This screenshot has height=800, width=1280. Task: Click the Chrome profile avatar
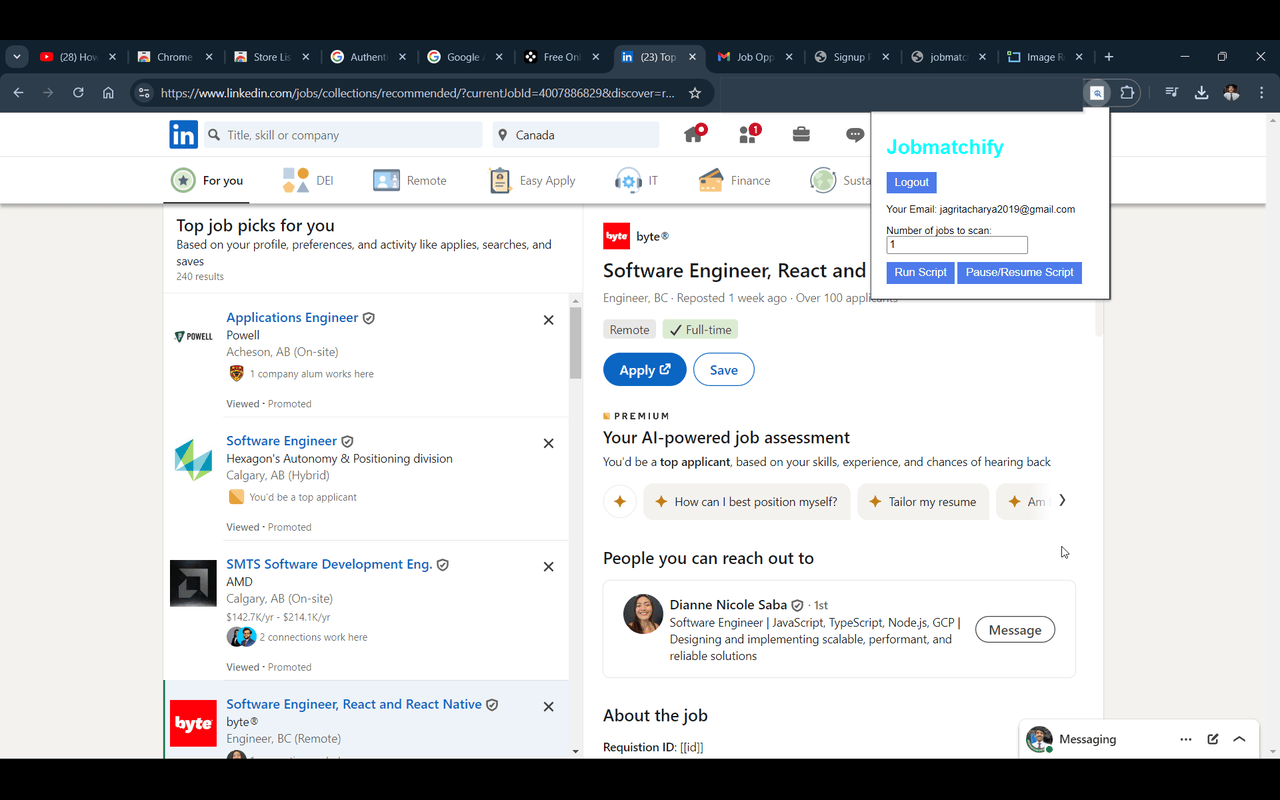[1231, 93]
